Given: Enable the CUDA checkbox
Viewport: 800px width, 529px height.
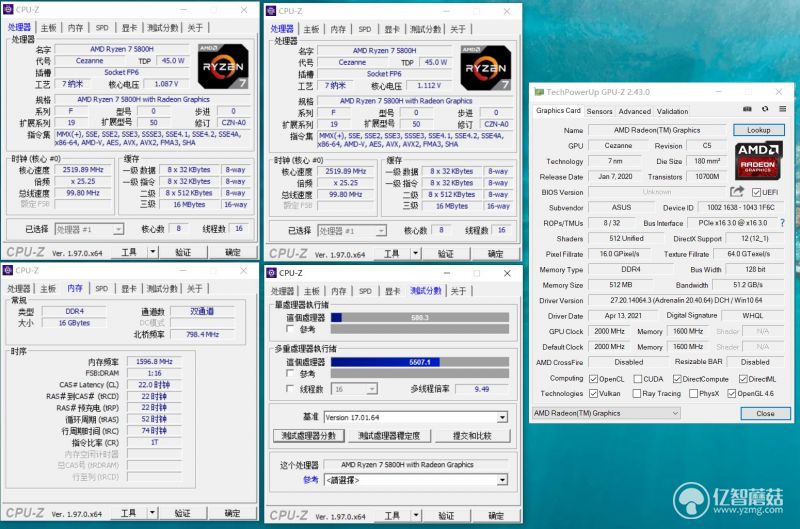Looking at the screenshot, I should pyautogui.click(x=637, y=379).
